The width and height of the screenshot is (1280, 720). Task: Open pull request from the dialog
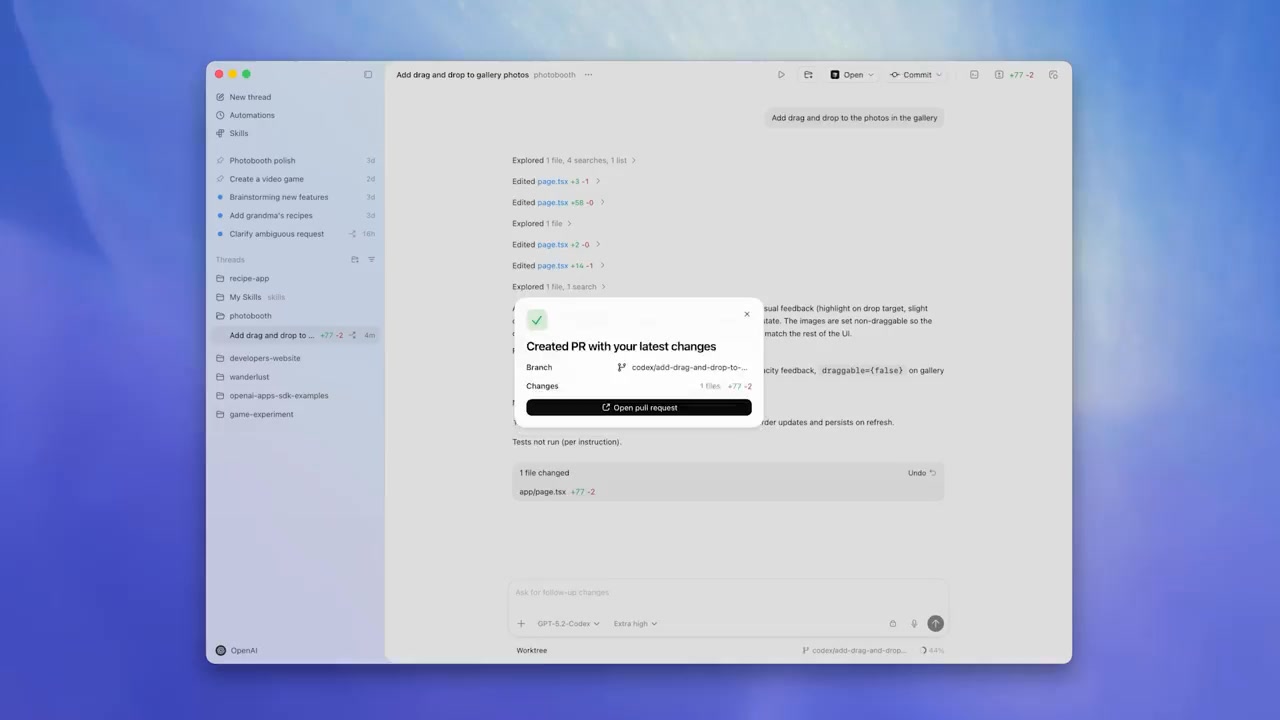pos(639,408)
